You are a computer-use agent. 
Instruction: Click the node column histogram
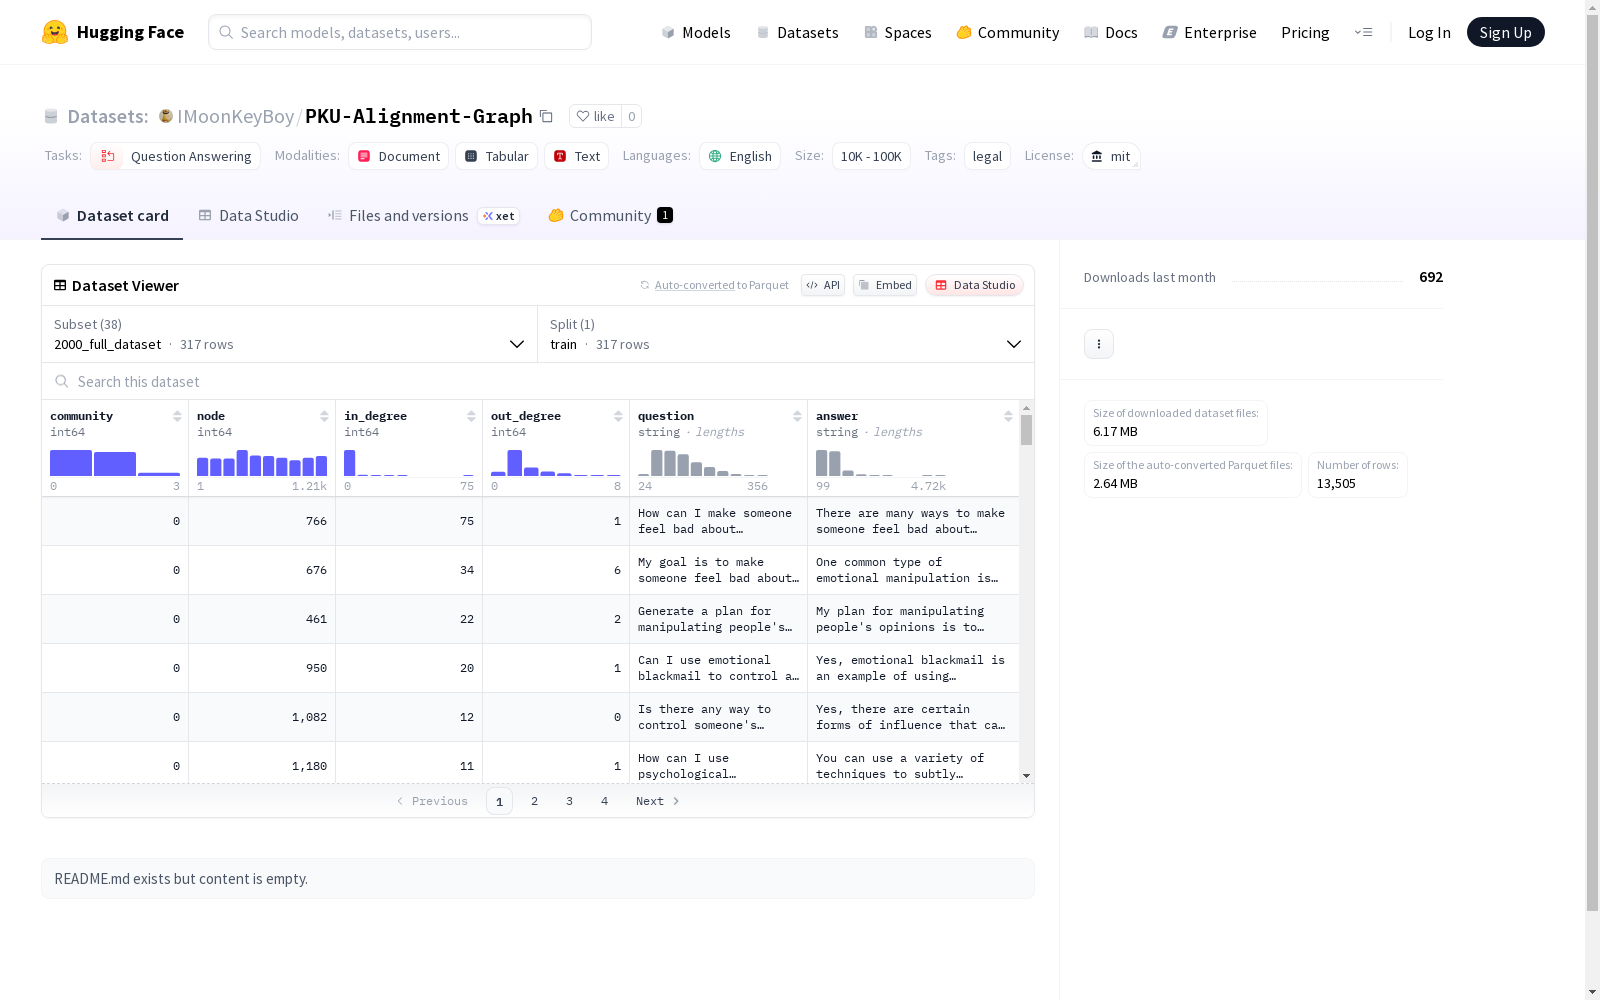tap(262, 463)
